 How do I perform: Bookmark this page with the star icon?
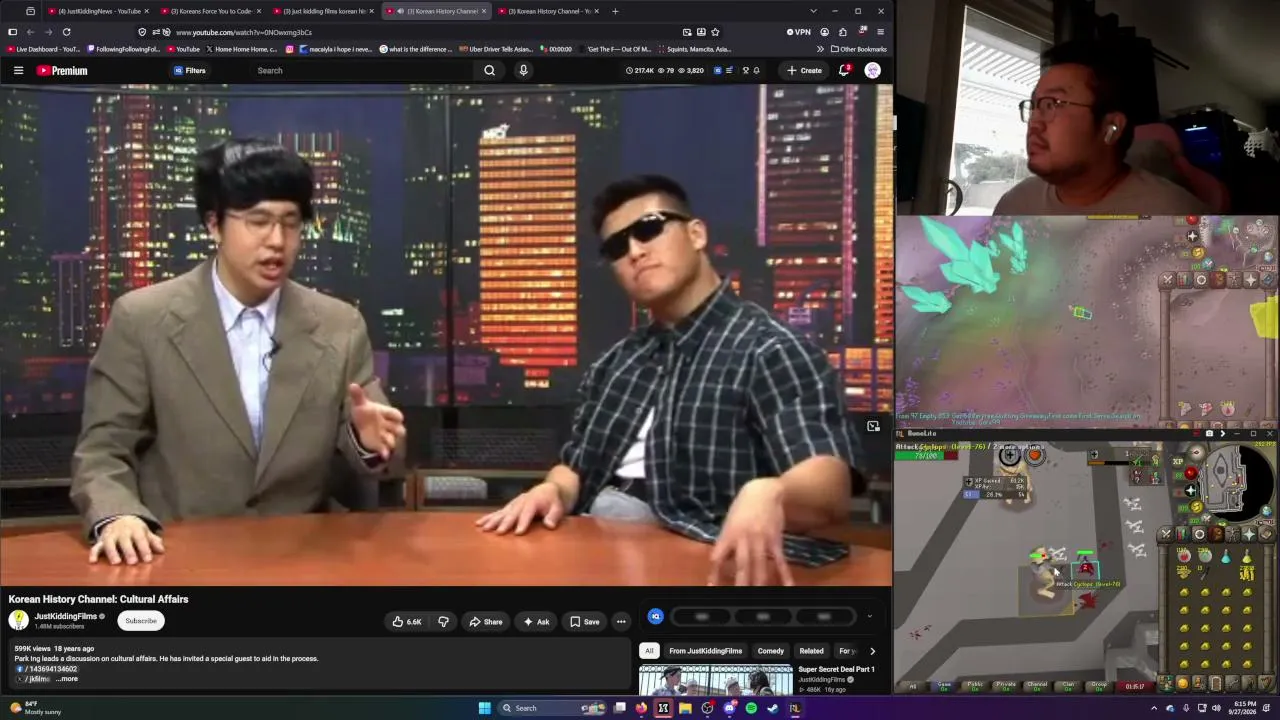tap(715, 32)
